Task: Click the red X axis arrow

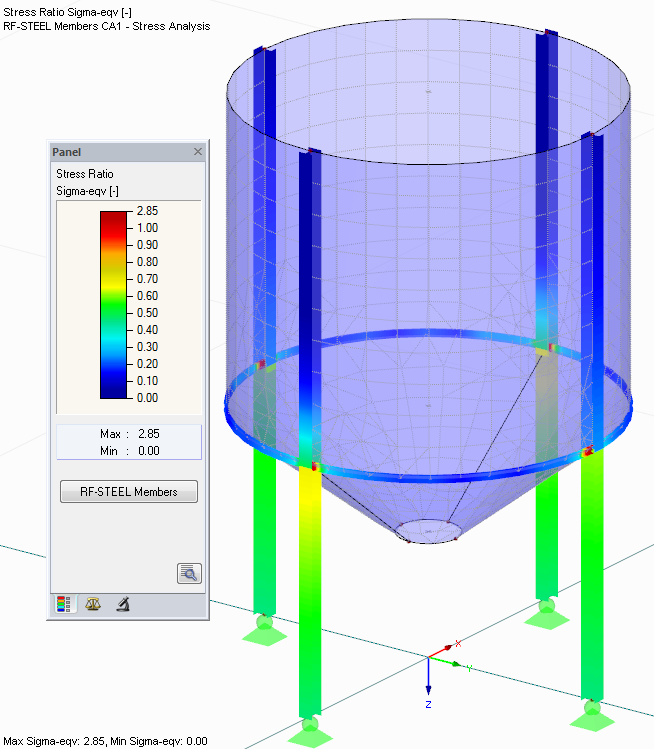Action: [x=440, y=651]
